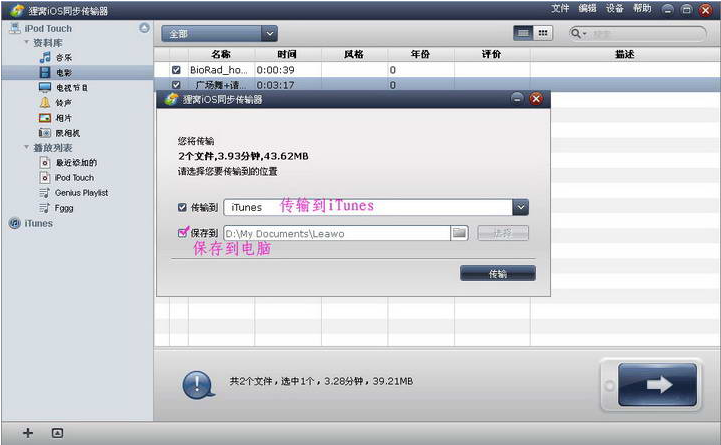This screenshot has height=445, width=721.
Task: Switch to grid view icon
Action: point(543,33)
